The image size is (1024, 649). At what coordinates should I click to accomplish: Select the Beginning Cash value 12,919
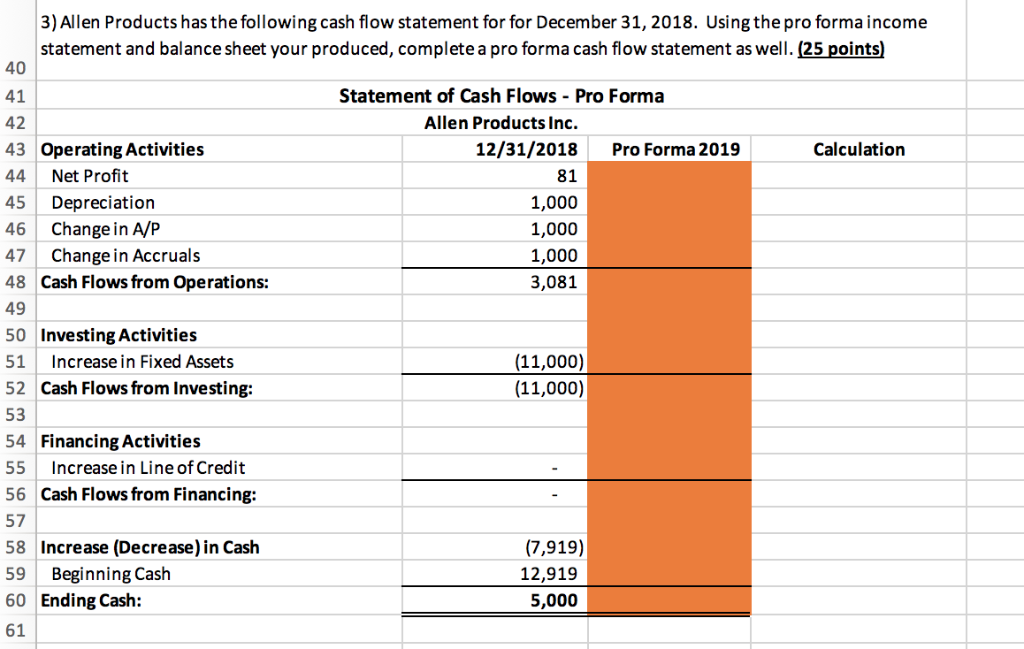tap(549, 574)
